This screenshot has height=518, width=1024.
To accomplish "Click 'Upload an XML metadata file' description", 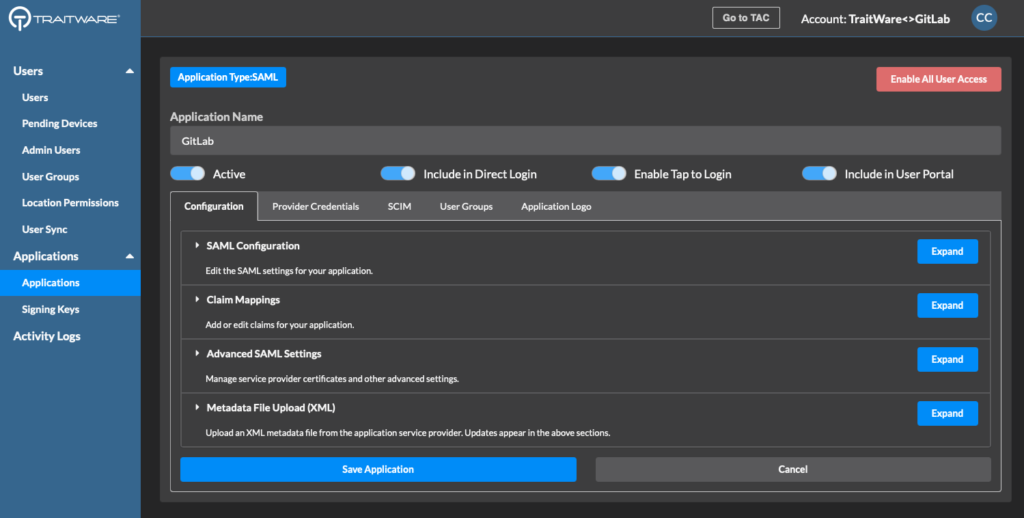I will click(x=408, y=432).
